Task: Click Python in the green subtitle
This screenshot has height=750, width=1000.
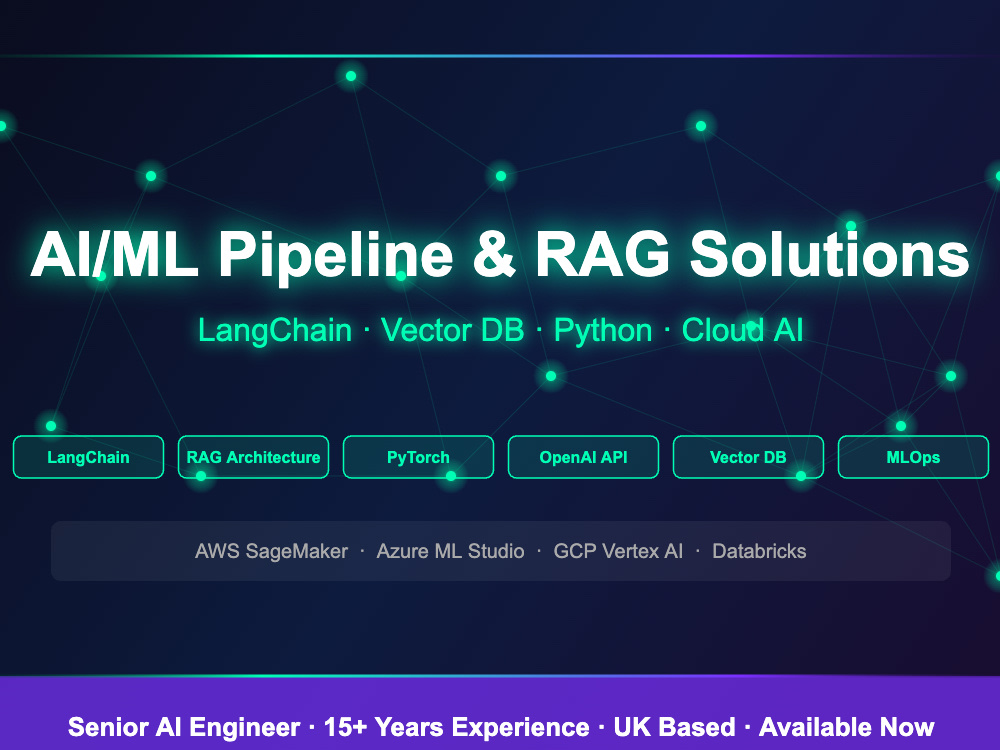Action: click(603, 331)
